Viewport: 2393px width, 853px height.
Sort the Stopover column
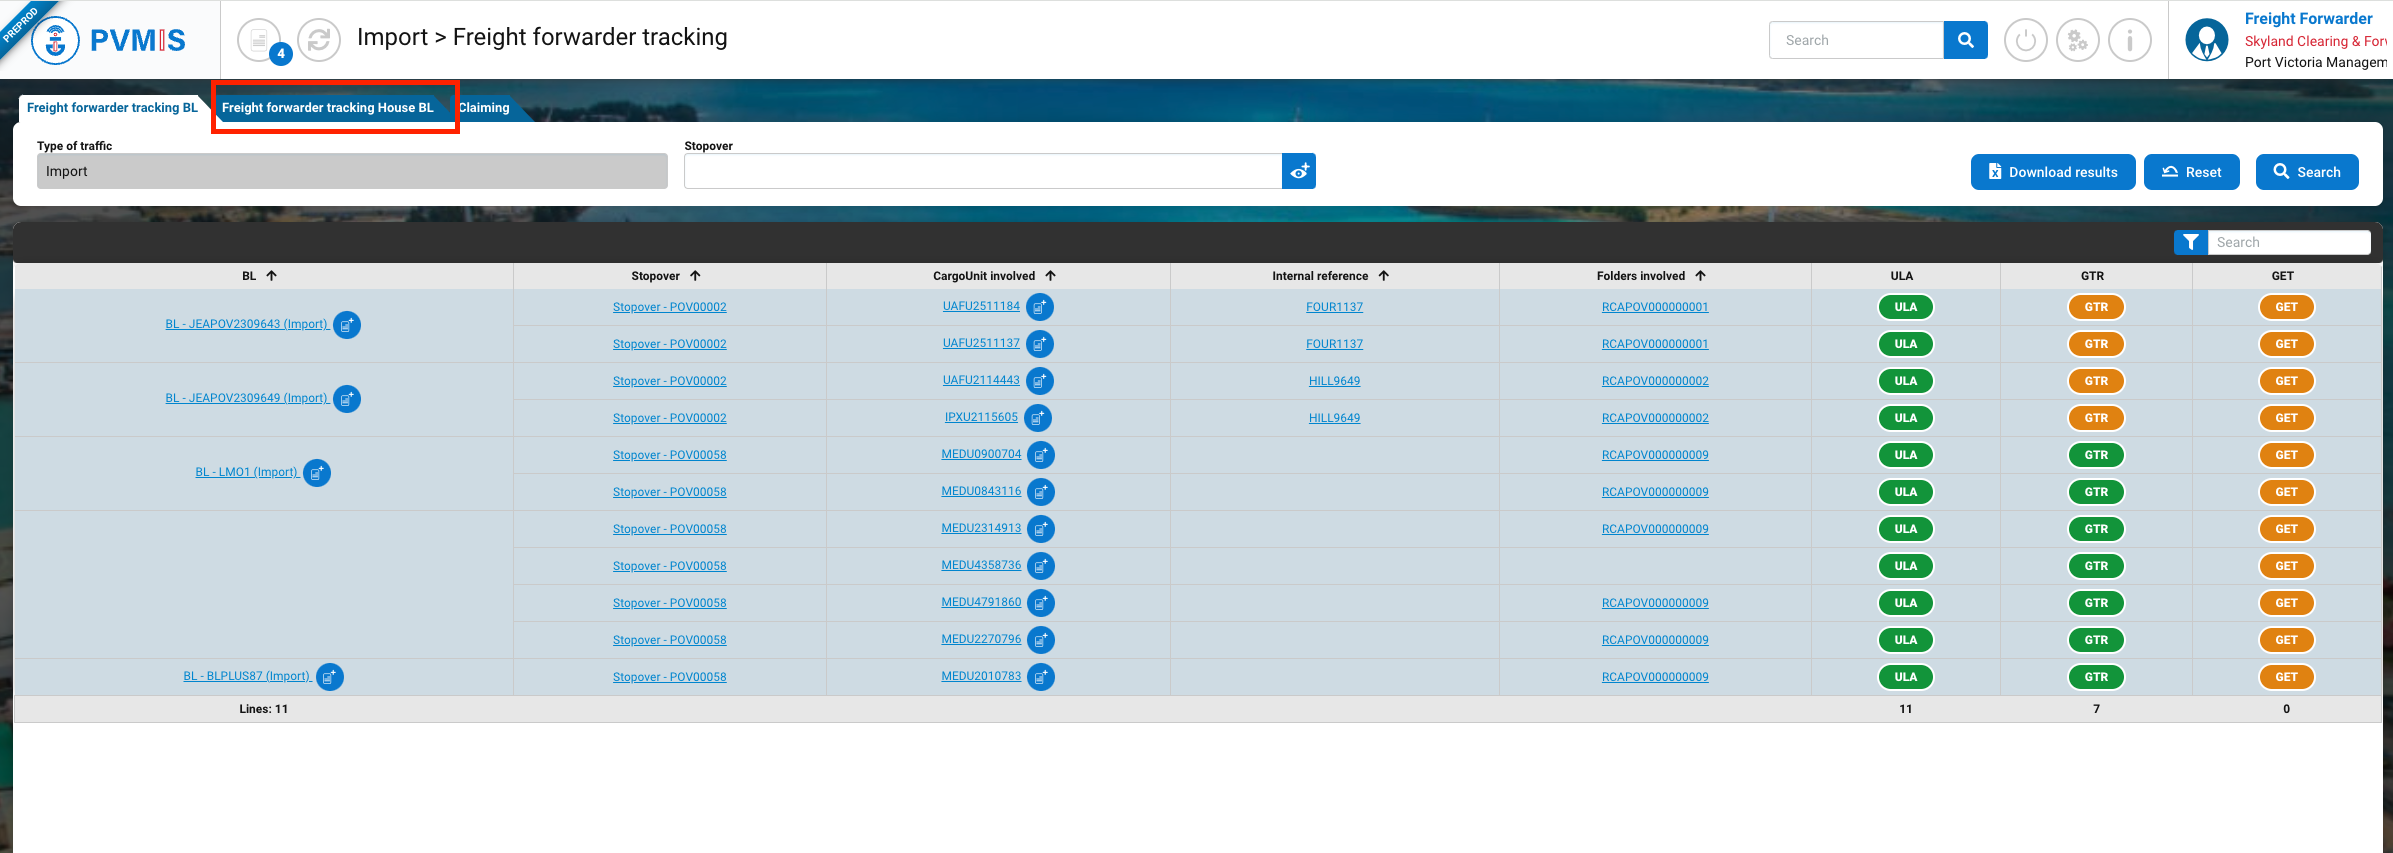point(695,276)
